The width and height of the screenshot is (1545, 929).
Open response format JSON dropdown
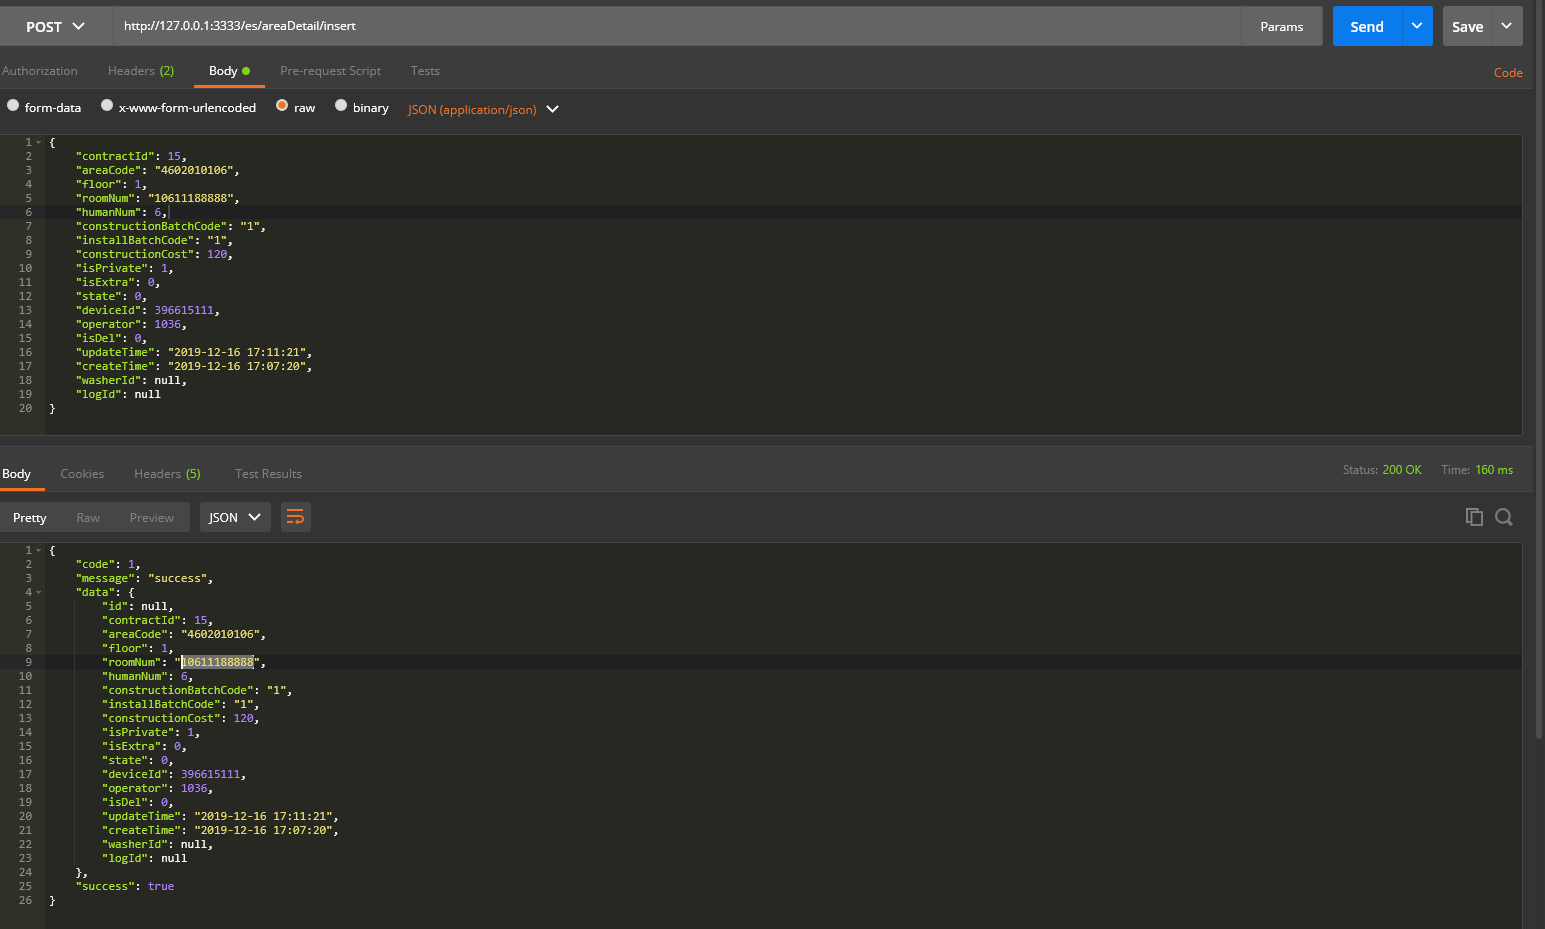click(235, 517)
